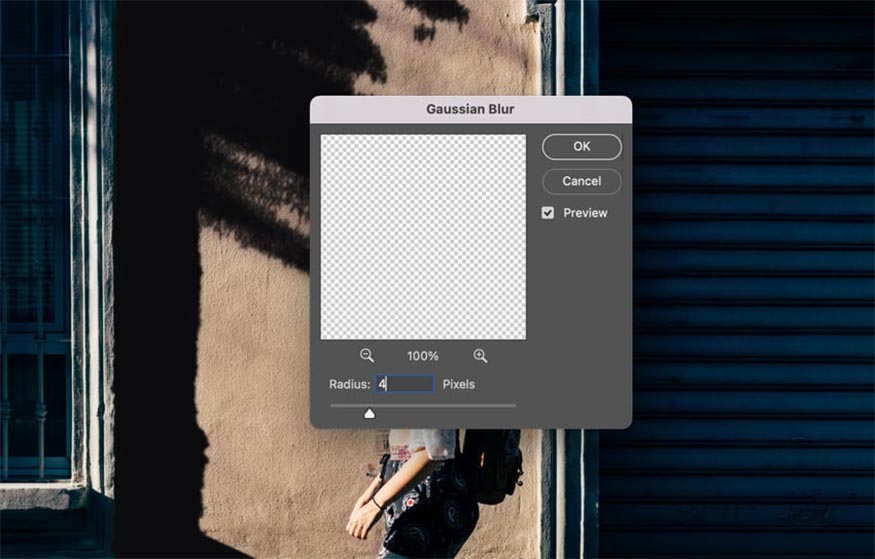The width and height of the screenshot is (875, 559).
Task: Cancel the Gaussian Blur dialog
Action: (581, 181)
